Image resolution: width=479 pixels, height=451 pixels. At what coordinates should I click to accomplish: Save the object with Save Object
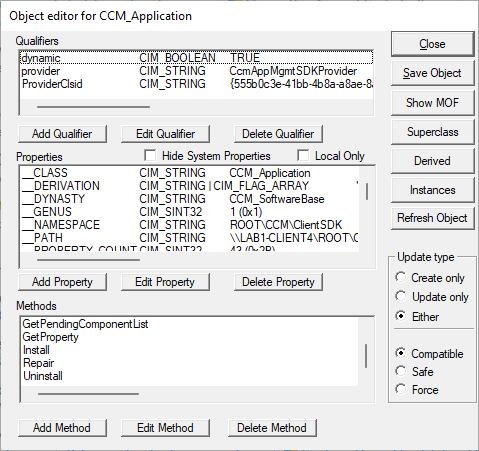click(x=432, y=73)
